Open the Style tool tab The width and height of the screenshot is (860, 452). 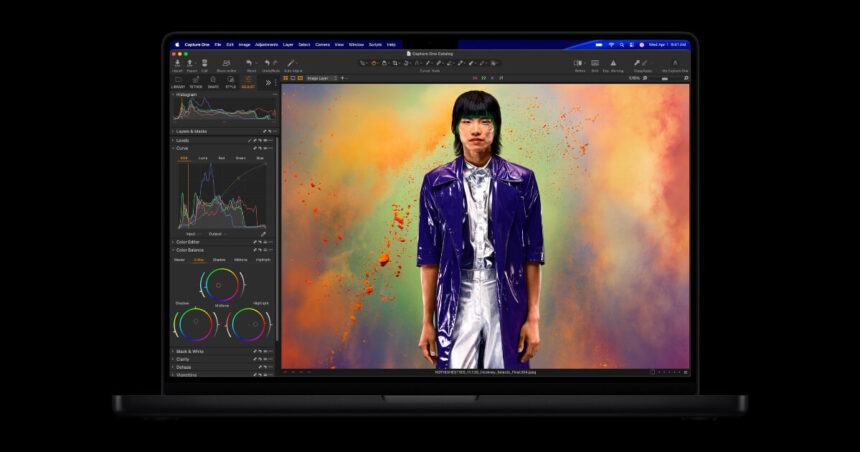tap(230, 82)
